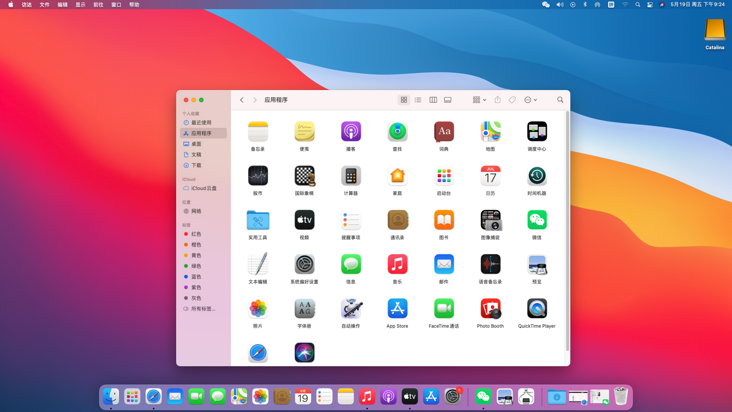Select 桌面 (Desktop) in sidebar
Screen dimensions: 732x412
[x=204, y=144]
